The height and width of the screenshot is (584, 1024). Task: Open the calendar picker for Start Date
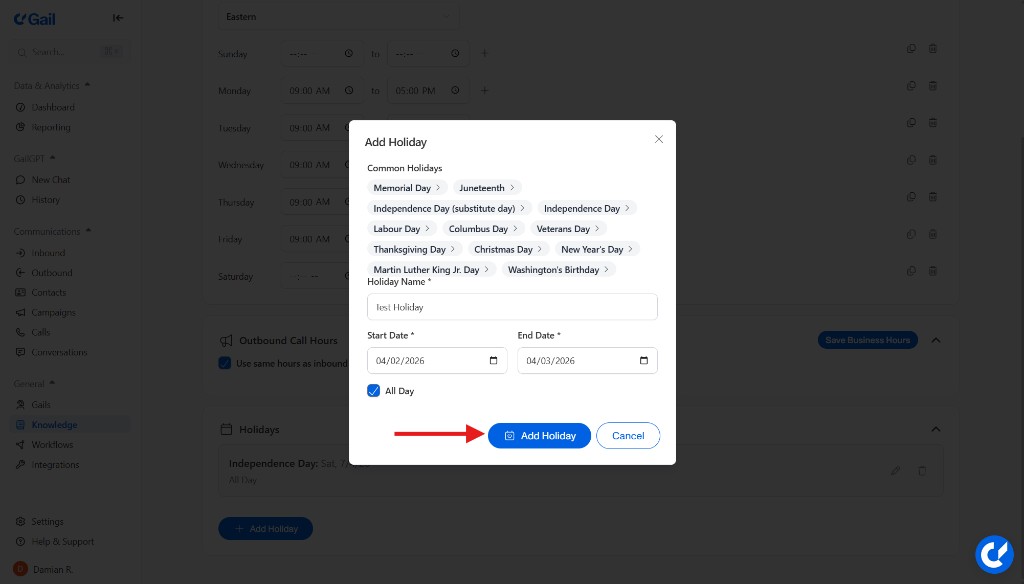pos(493,360)
